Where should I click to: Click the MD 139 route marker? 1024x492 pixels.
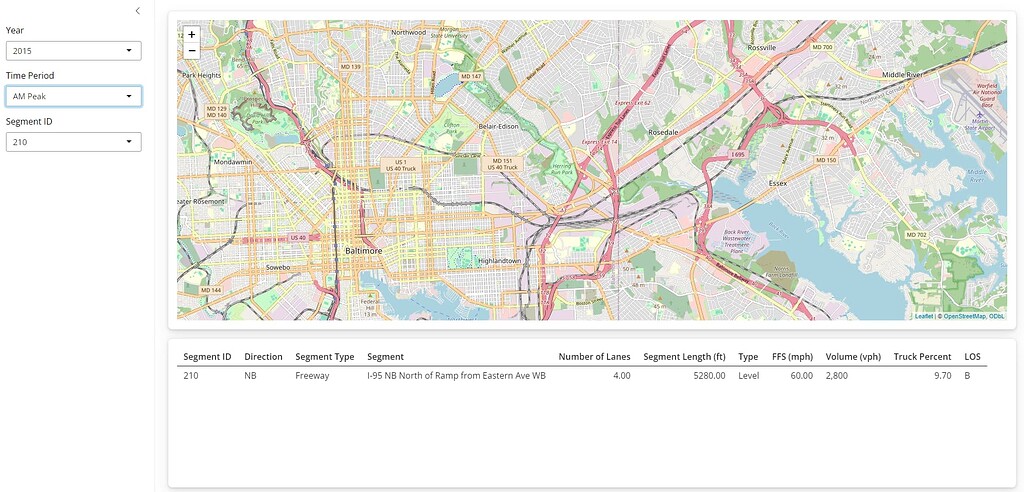tap(349, 67)
